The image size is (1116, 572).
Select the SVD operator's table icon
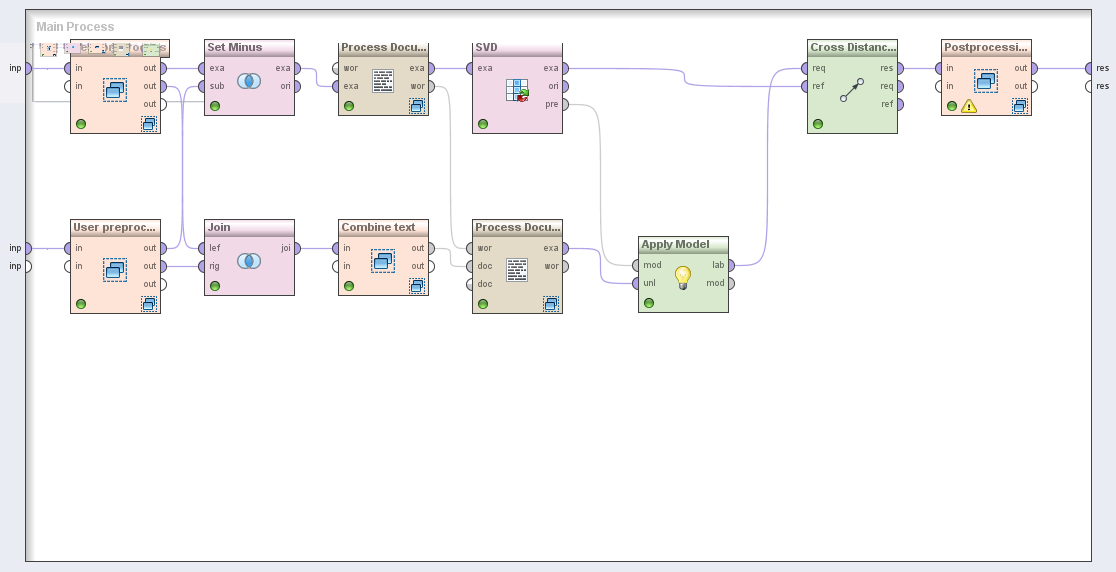tap(517, 90)
